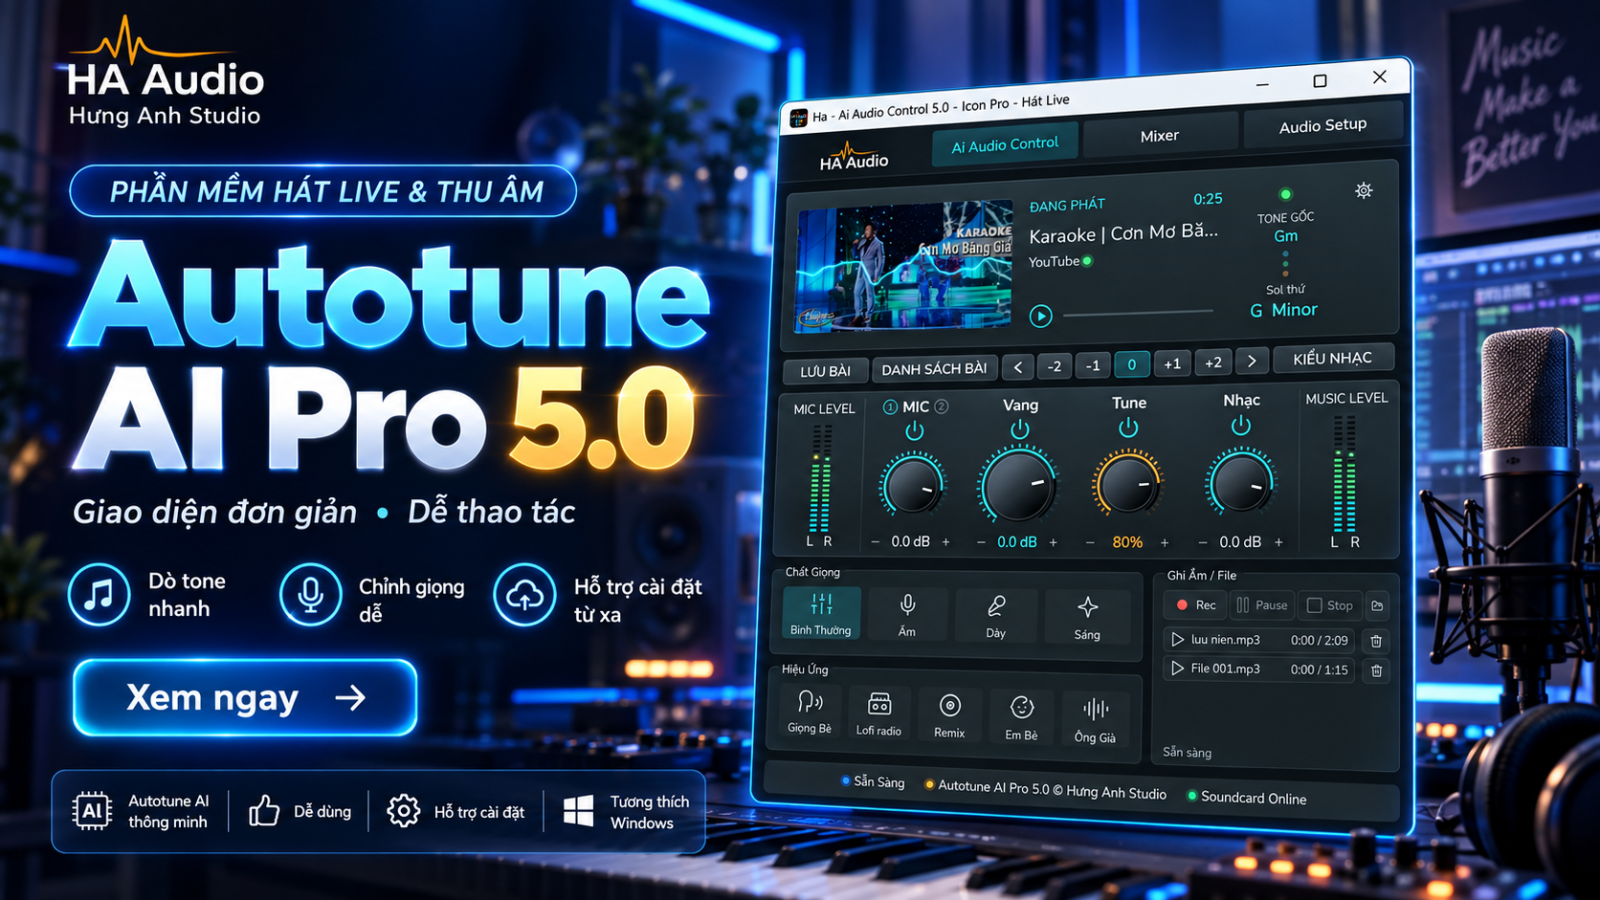Click the Vang reverb knob
This screenshot has height=900, width=1600.
1018,485
